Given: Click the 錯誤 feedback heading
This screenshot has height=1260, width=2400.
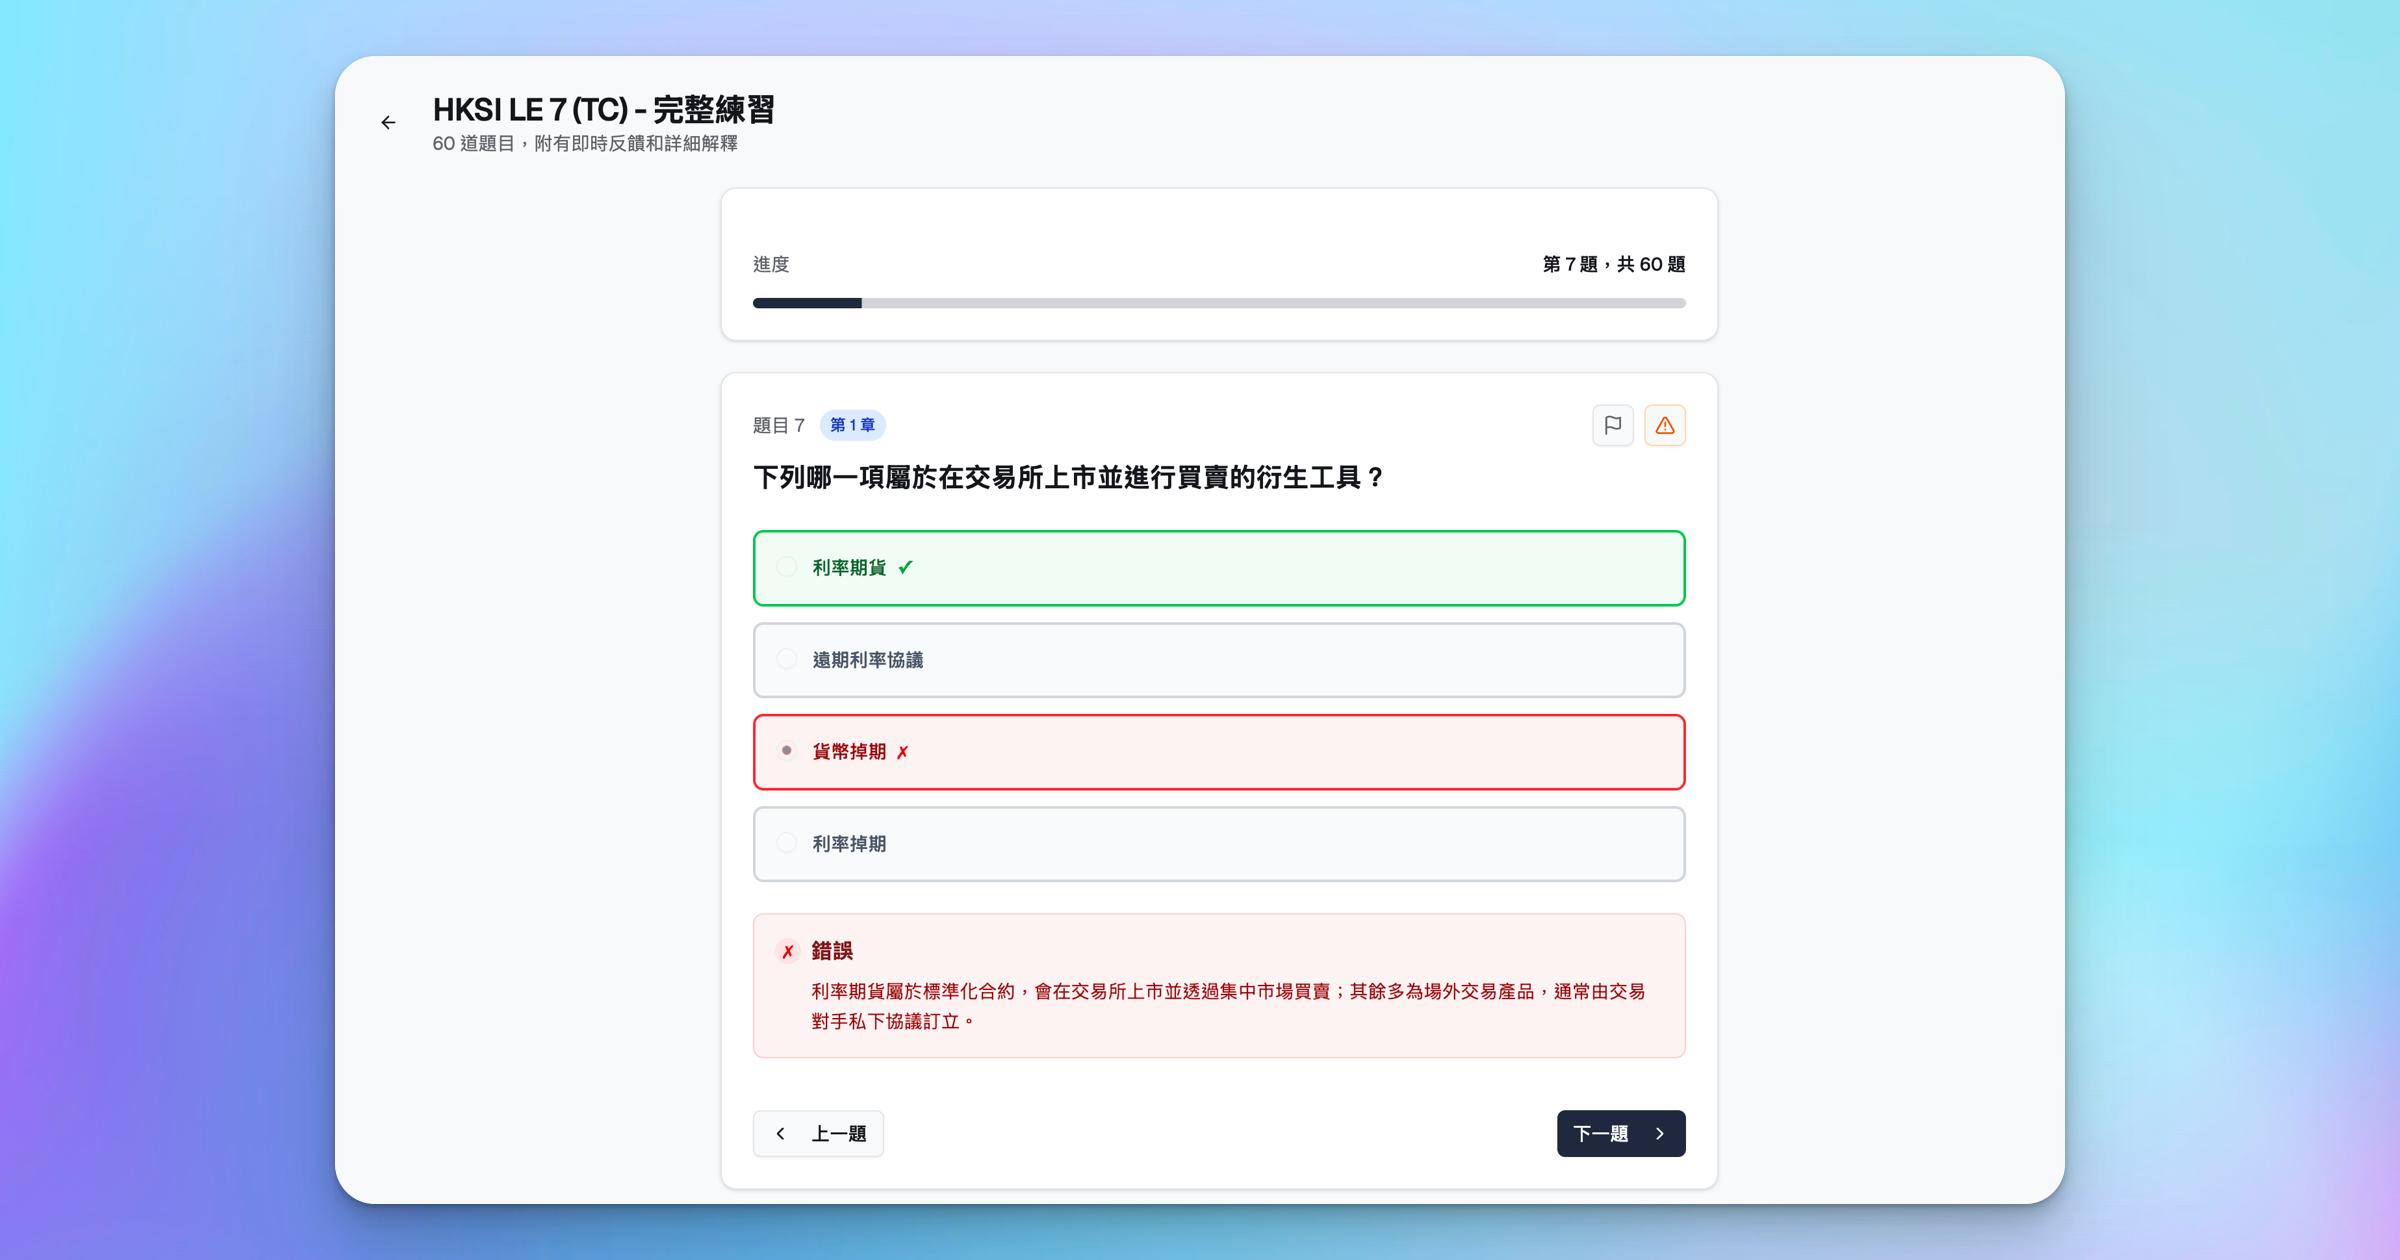Looking at the screenshot, I should pos(832,951).
